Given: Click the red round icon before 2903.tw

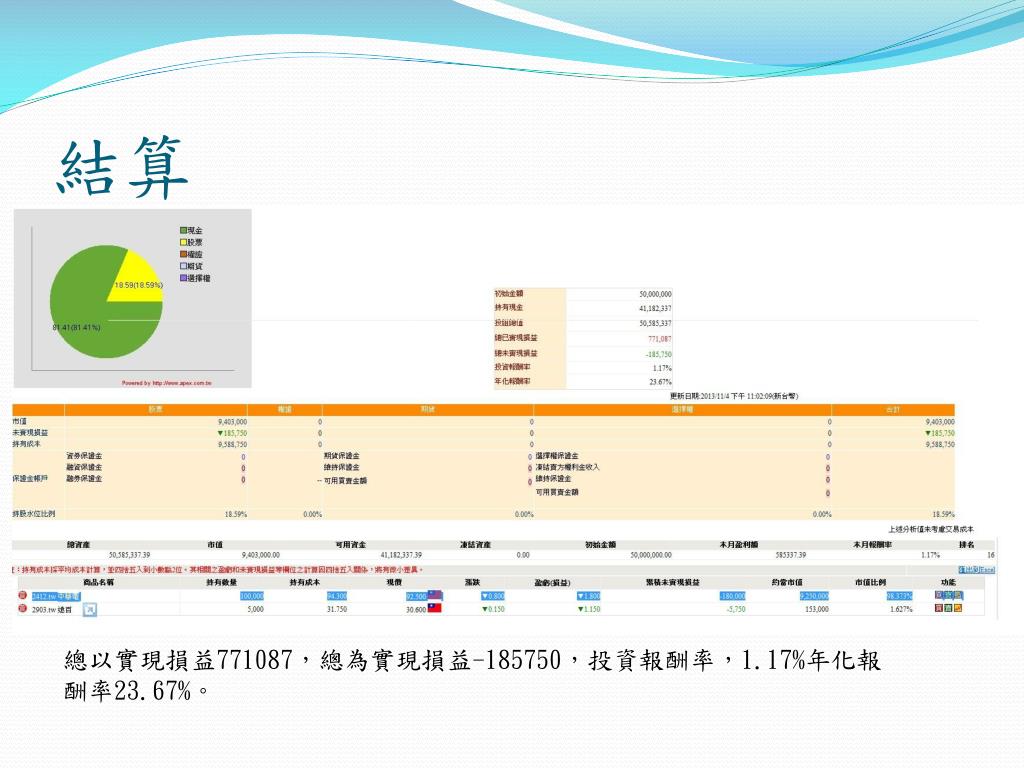Looking at the screenshot, I should click(22, 609).
